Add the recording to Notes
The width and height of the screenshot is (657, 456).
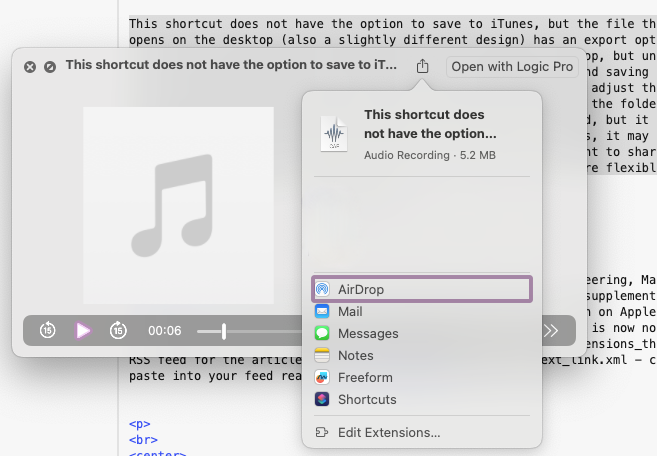pyautogui.click(x=422, y=355)
